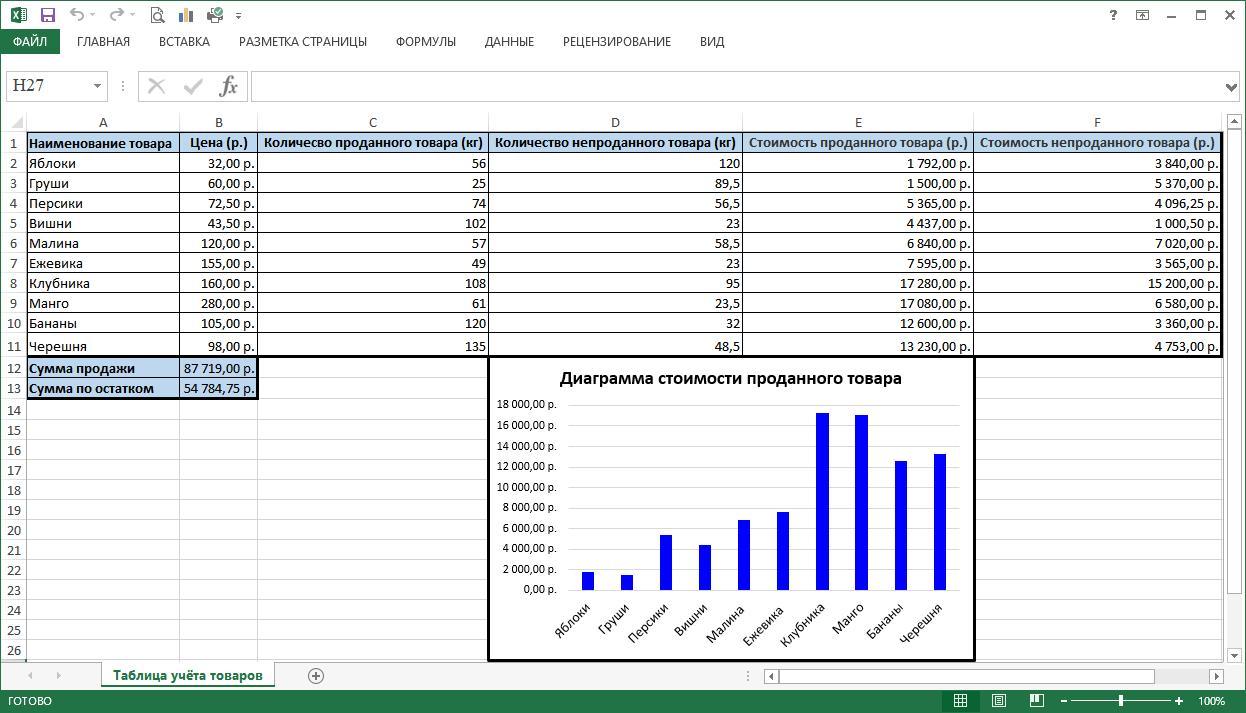This screenshot has width=1246, height=713.
Task: Switch to Page Layout view
Action: [998, 701]
